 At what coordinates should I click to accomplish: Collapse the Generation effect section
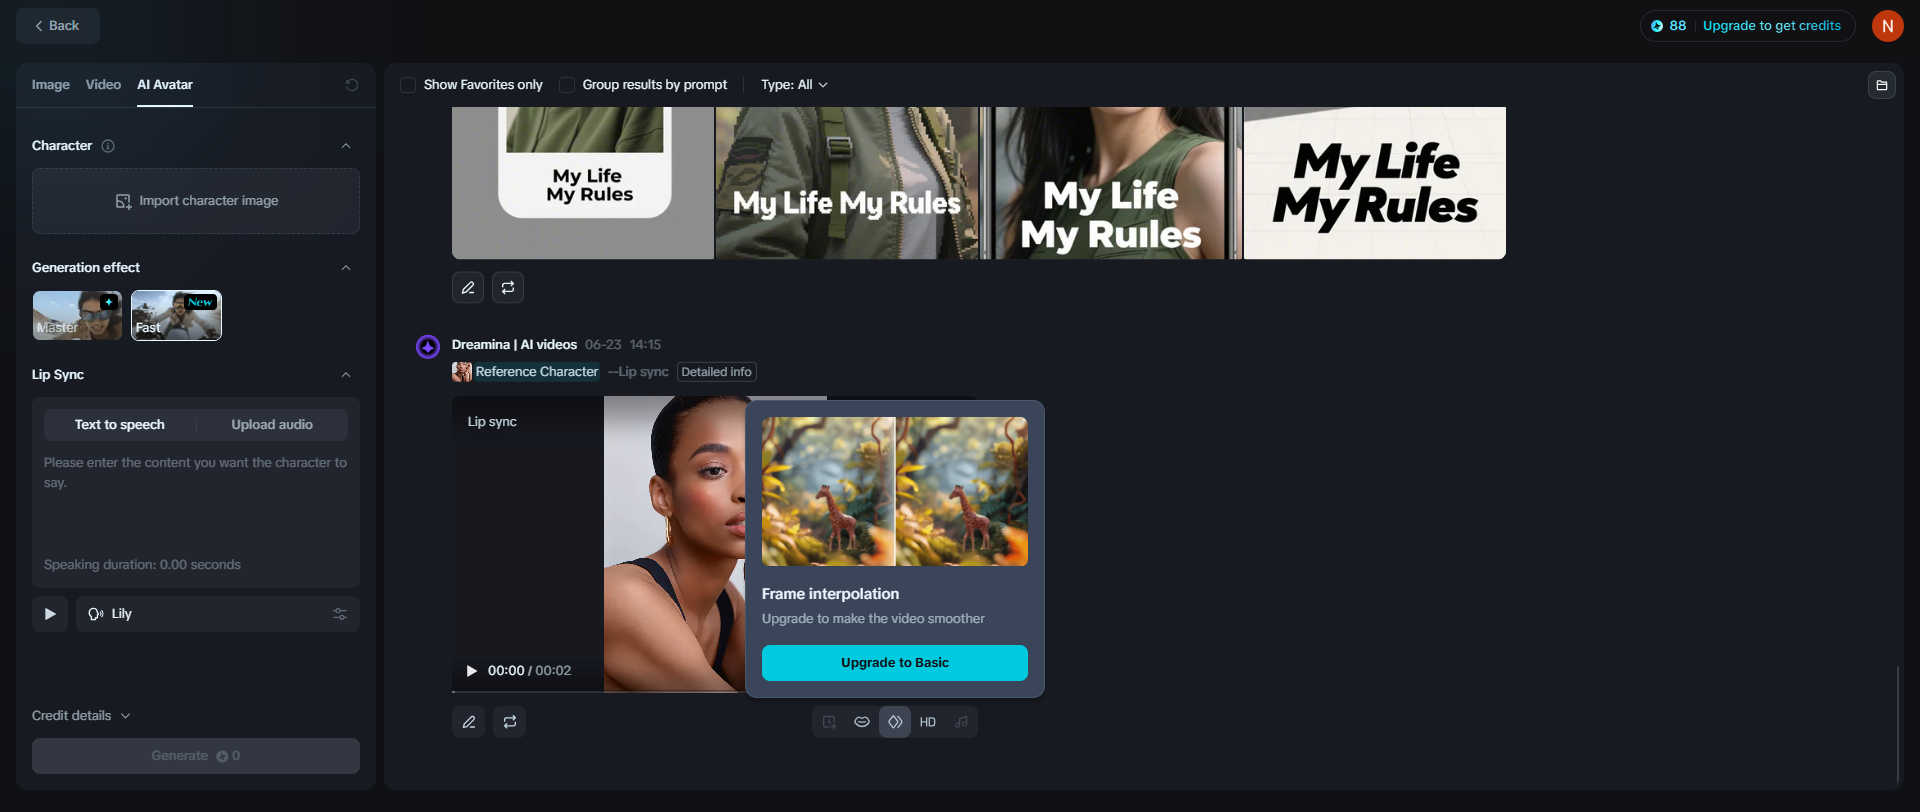point(346,268)
